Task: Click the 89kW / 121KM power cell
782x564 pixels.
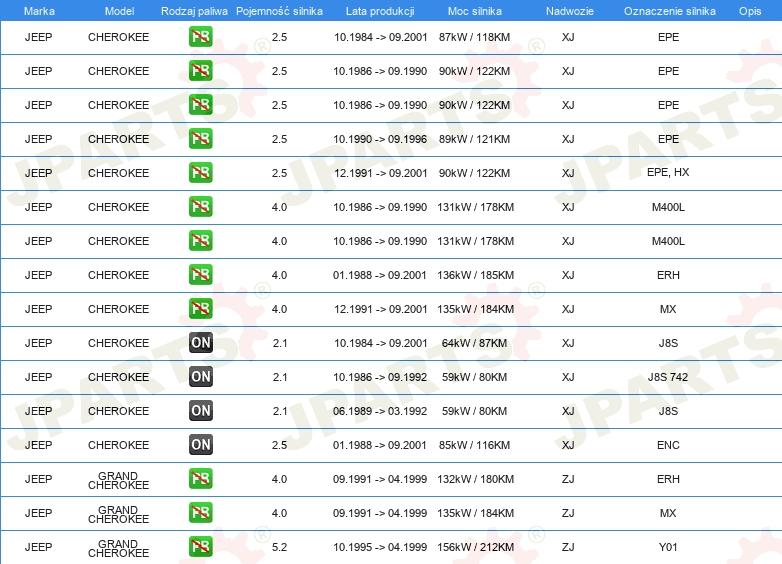Action: tap(474, 139)
